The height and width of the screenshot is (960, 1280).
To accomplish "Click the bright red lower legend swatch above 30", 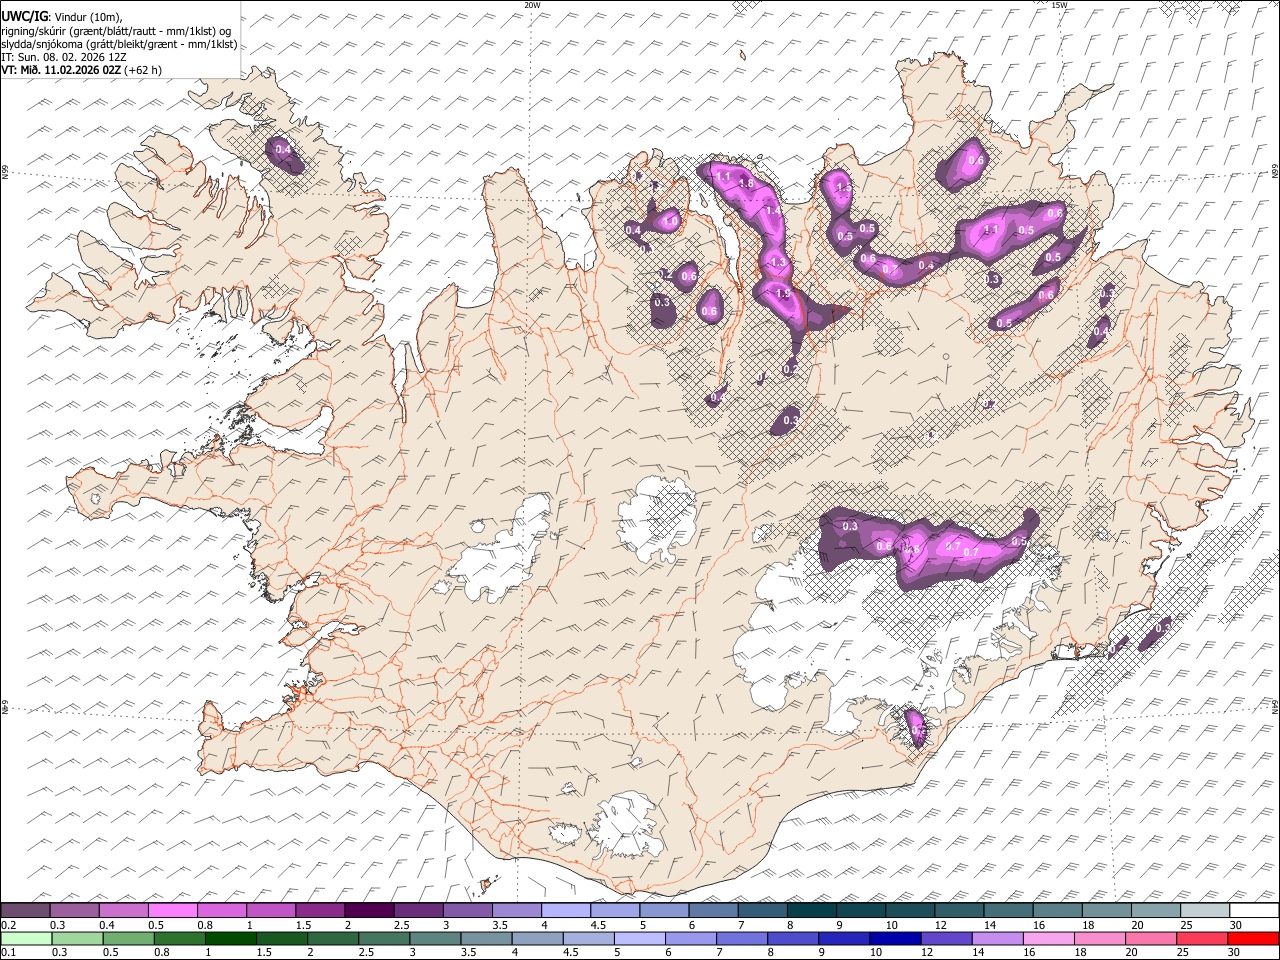I will click(x=1254, y=938).
